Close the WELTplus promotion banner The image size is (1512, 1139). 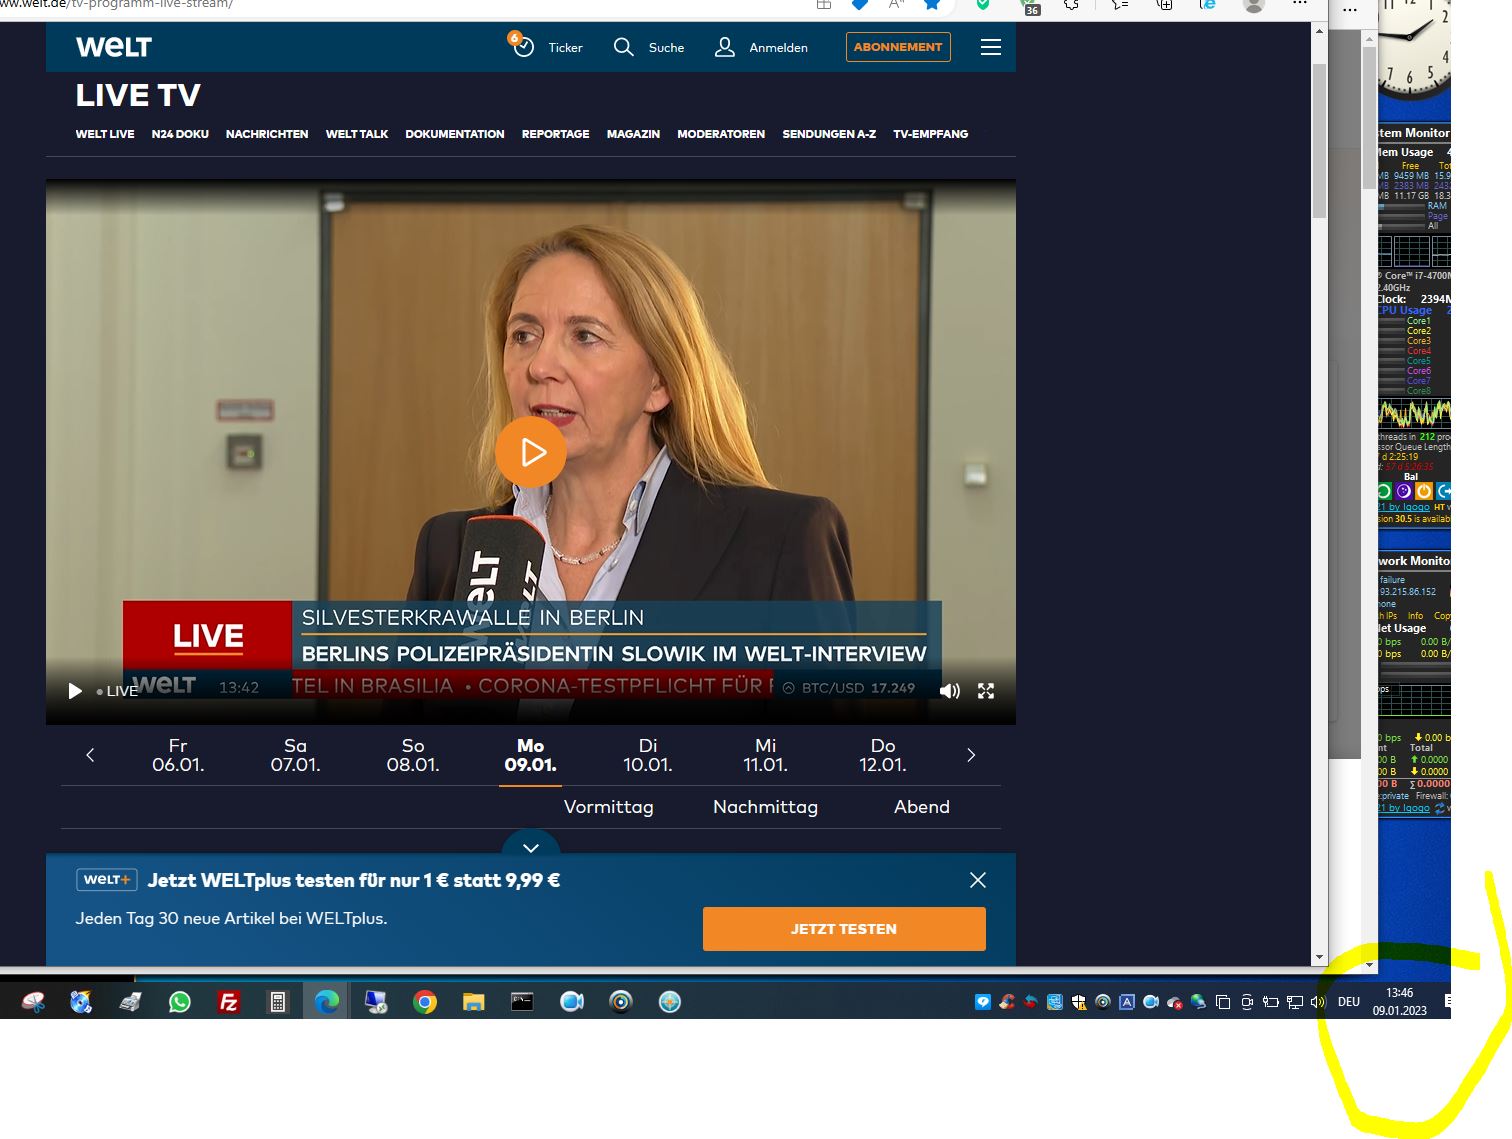point(978,880)
